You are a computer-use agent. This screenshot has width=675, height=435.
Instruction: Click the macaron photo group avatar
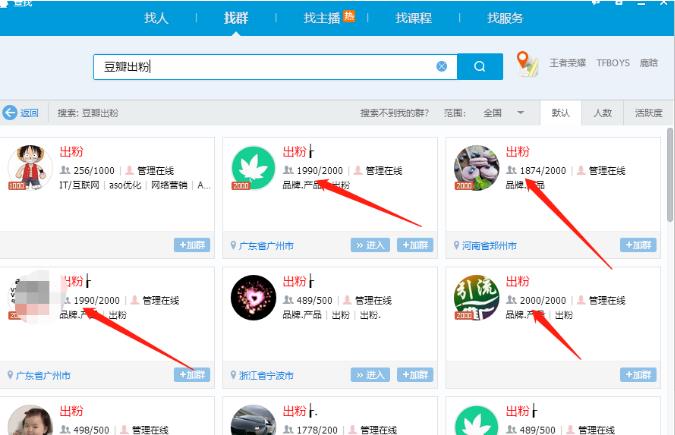tap(476, 167)
